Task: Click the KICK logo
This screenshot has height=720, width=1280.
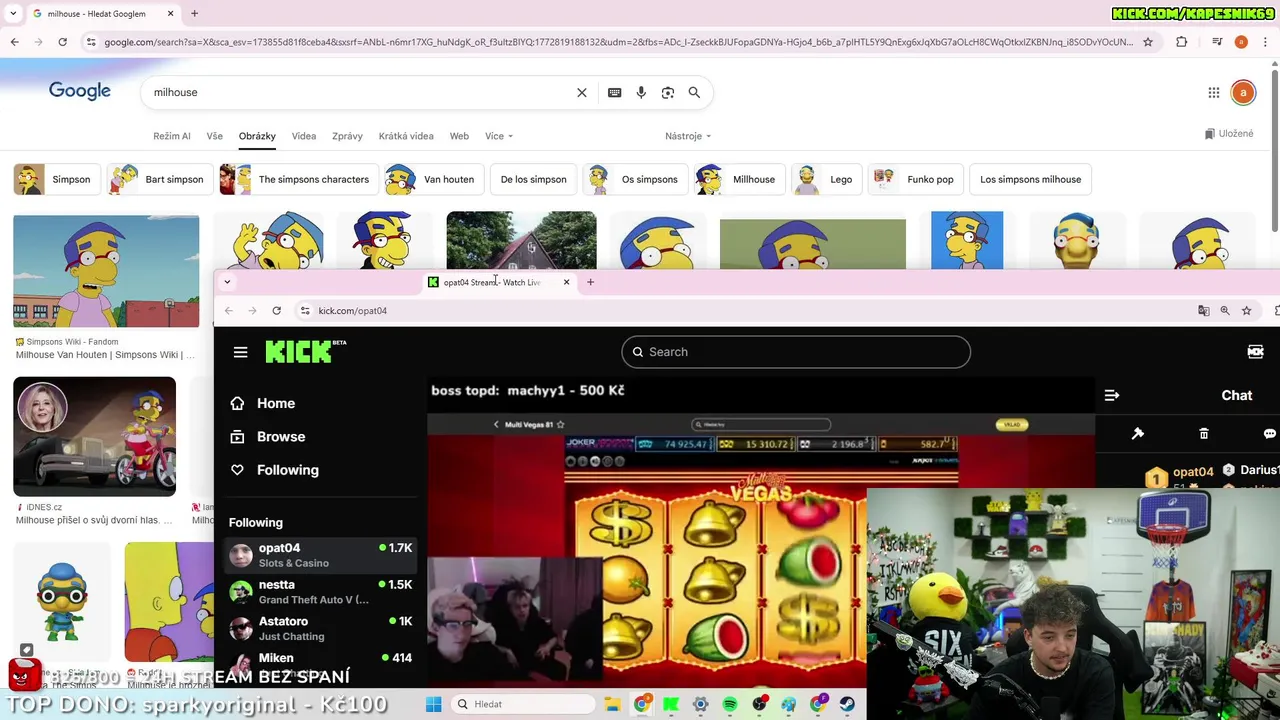Action: point(299,352)
